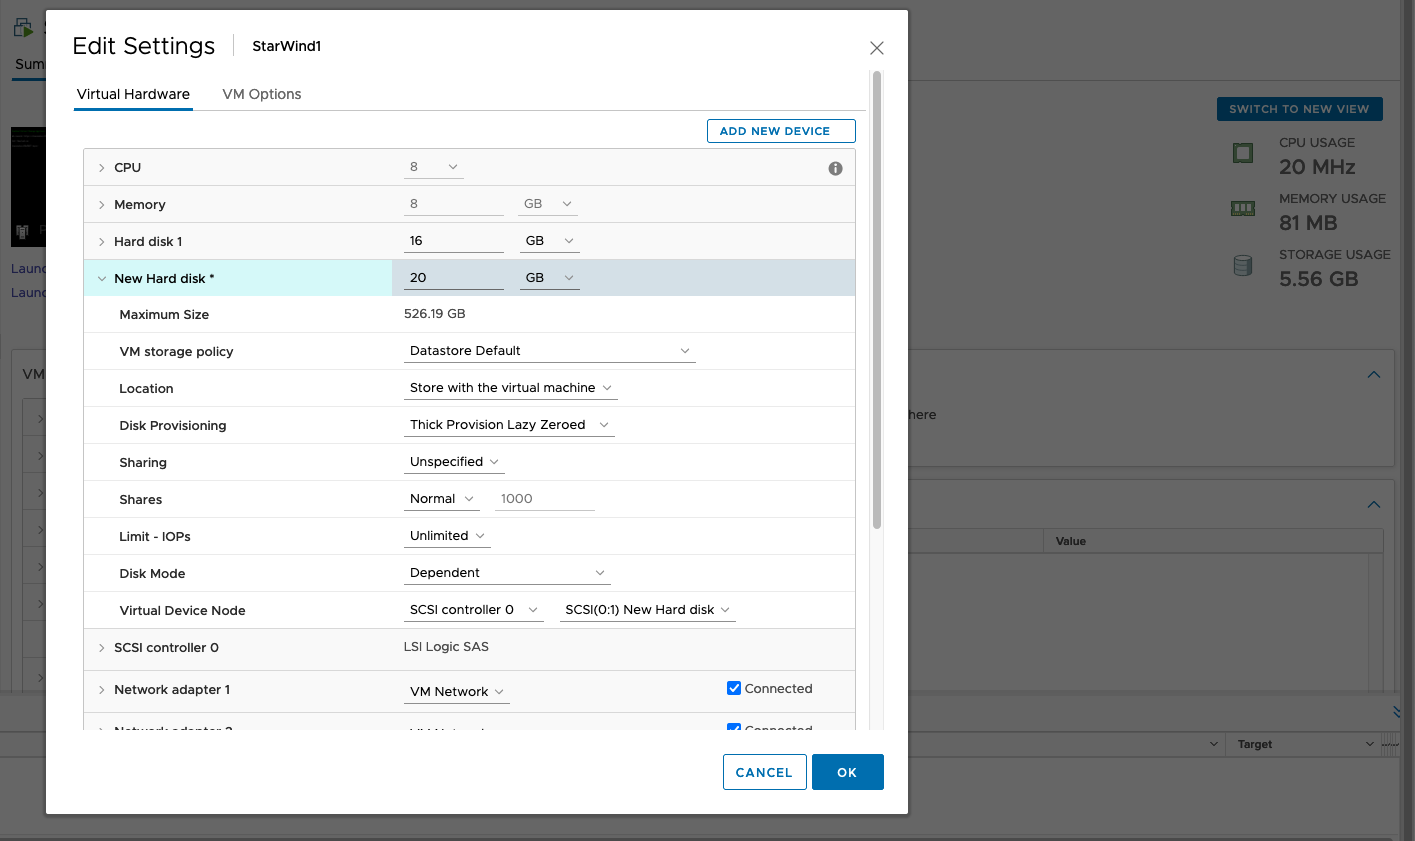Click the SWITCH TO NEW VIEW button
This screenshot has width=1415, height=841.
click(1298, 109)
